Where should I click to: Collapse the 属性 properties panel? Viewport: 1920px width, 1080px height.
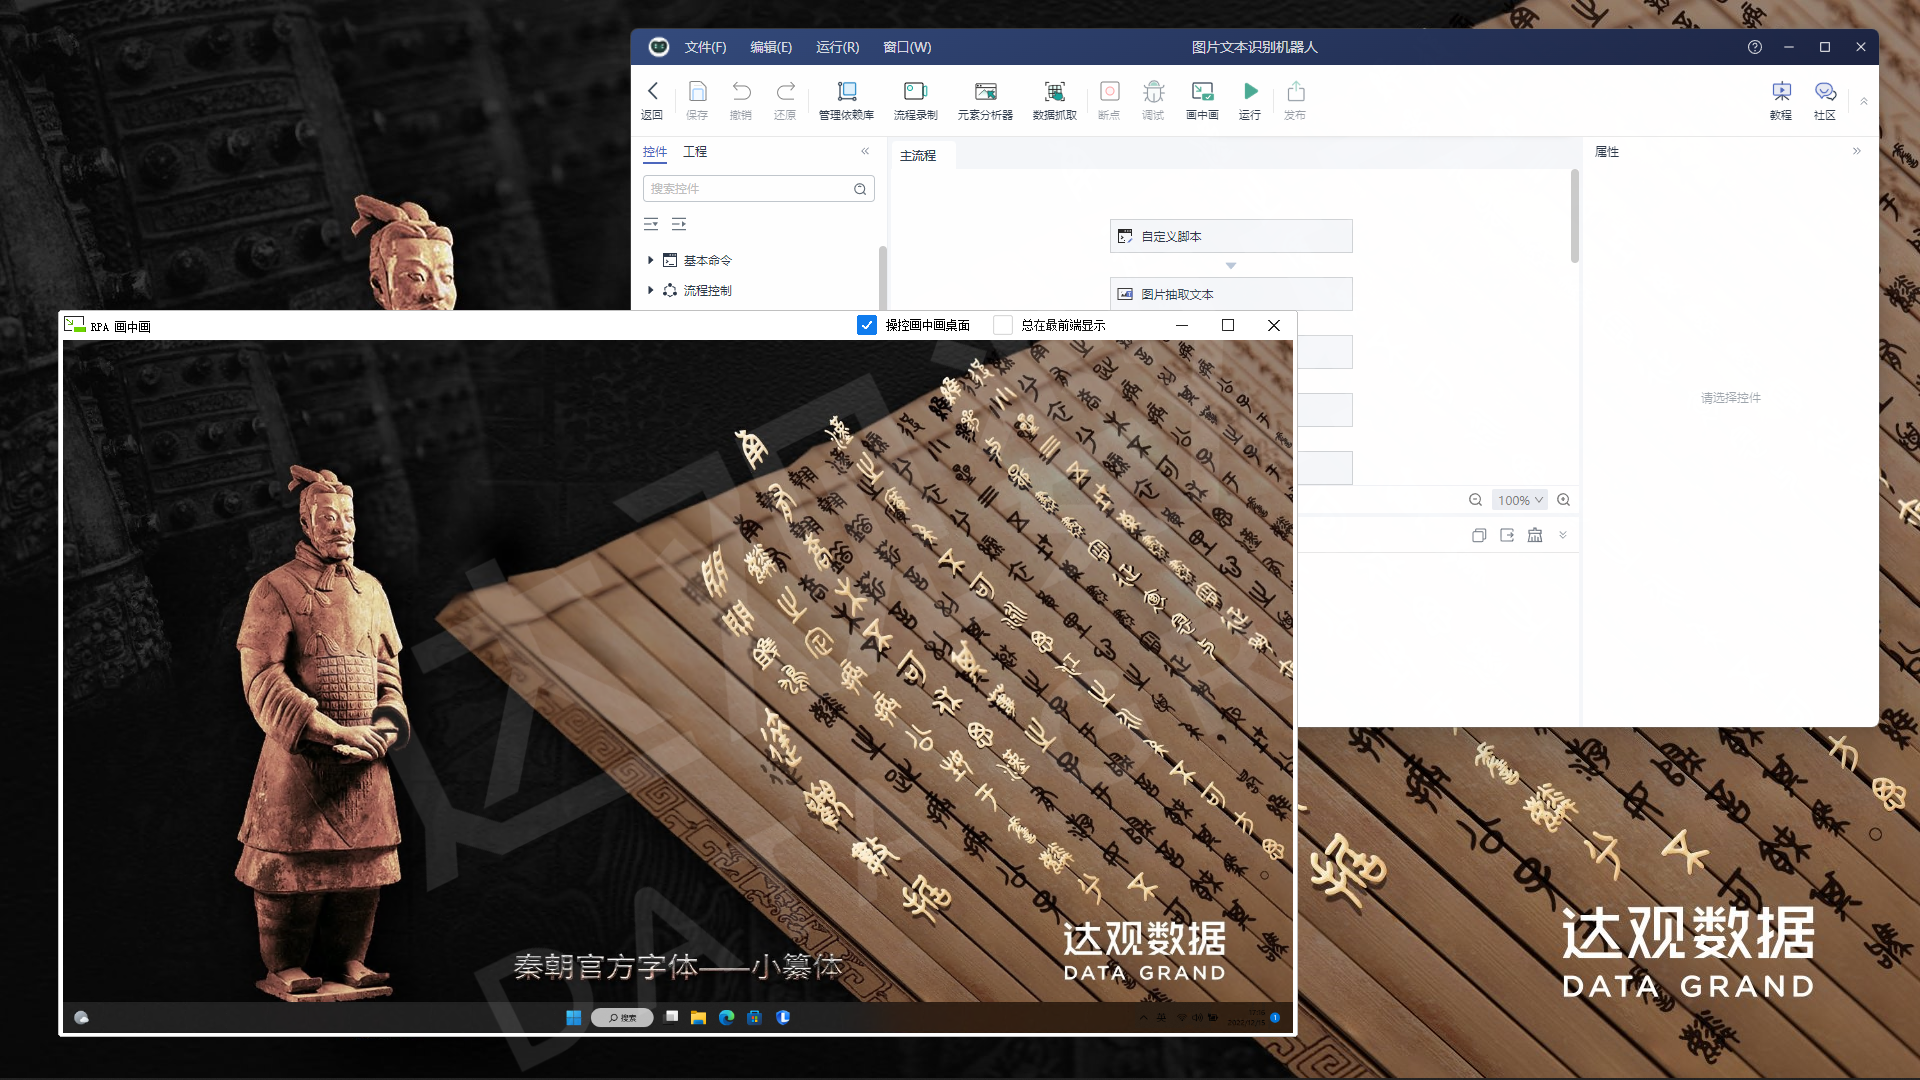(x=1857, y=151)
